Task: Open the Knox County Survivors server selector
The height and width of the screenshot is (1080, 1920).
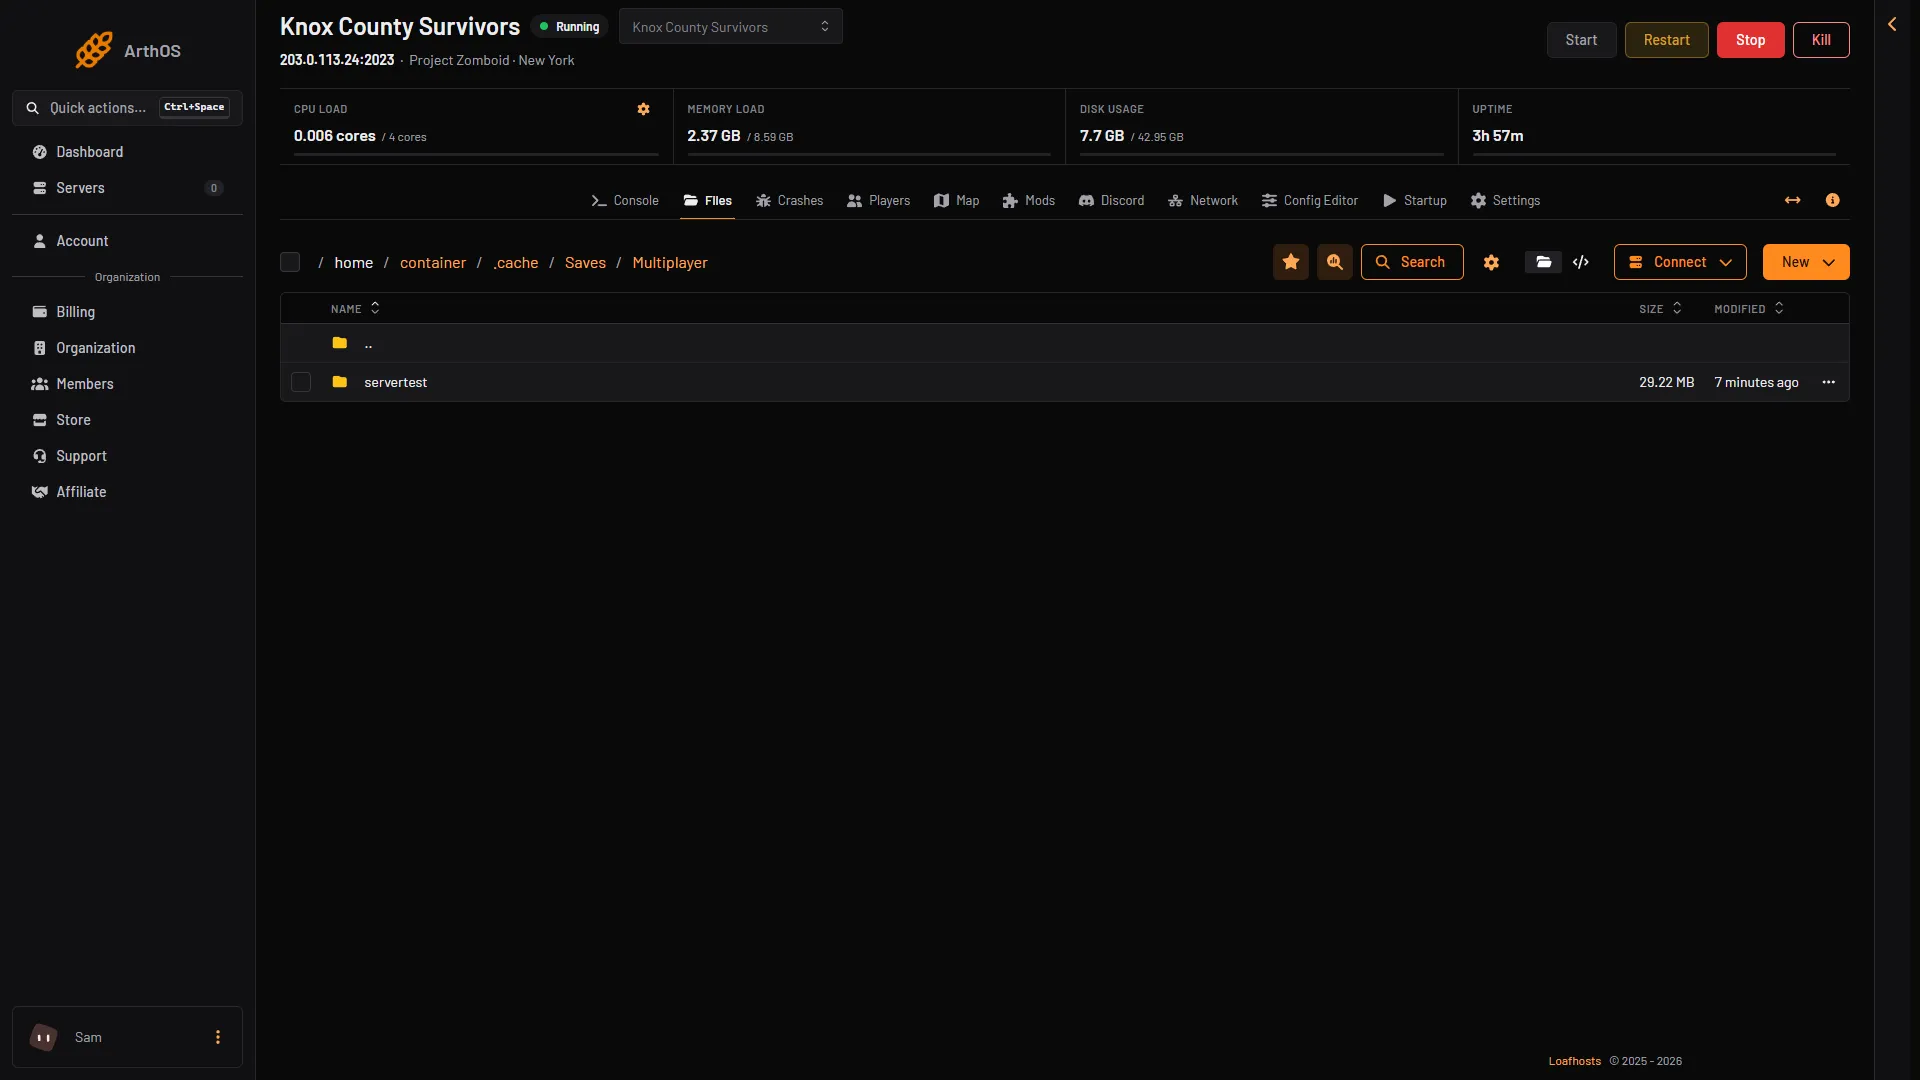Action: point(730,26)
